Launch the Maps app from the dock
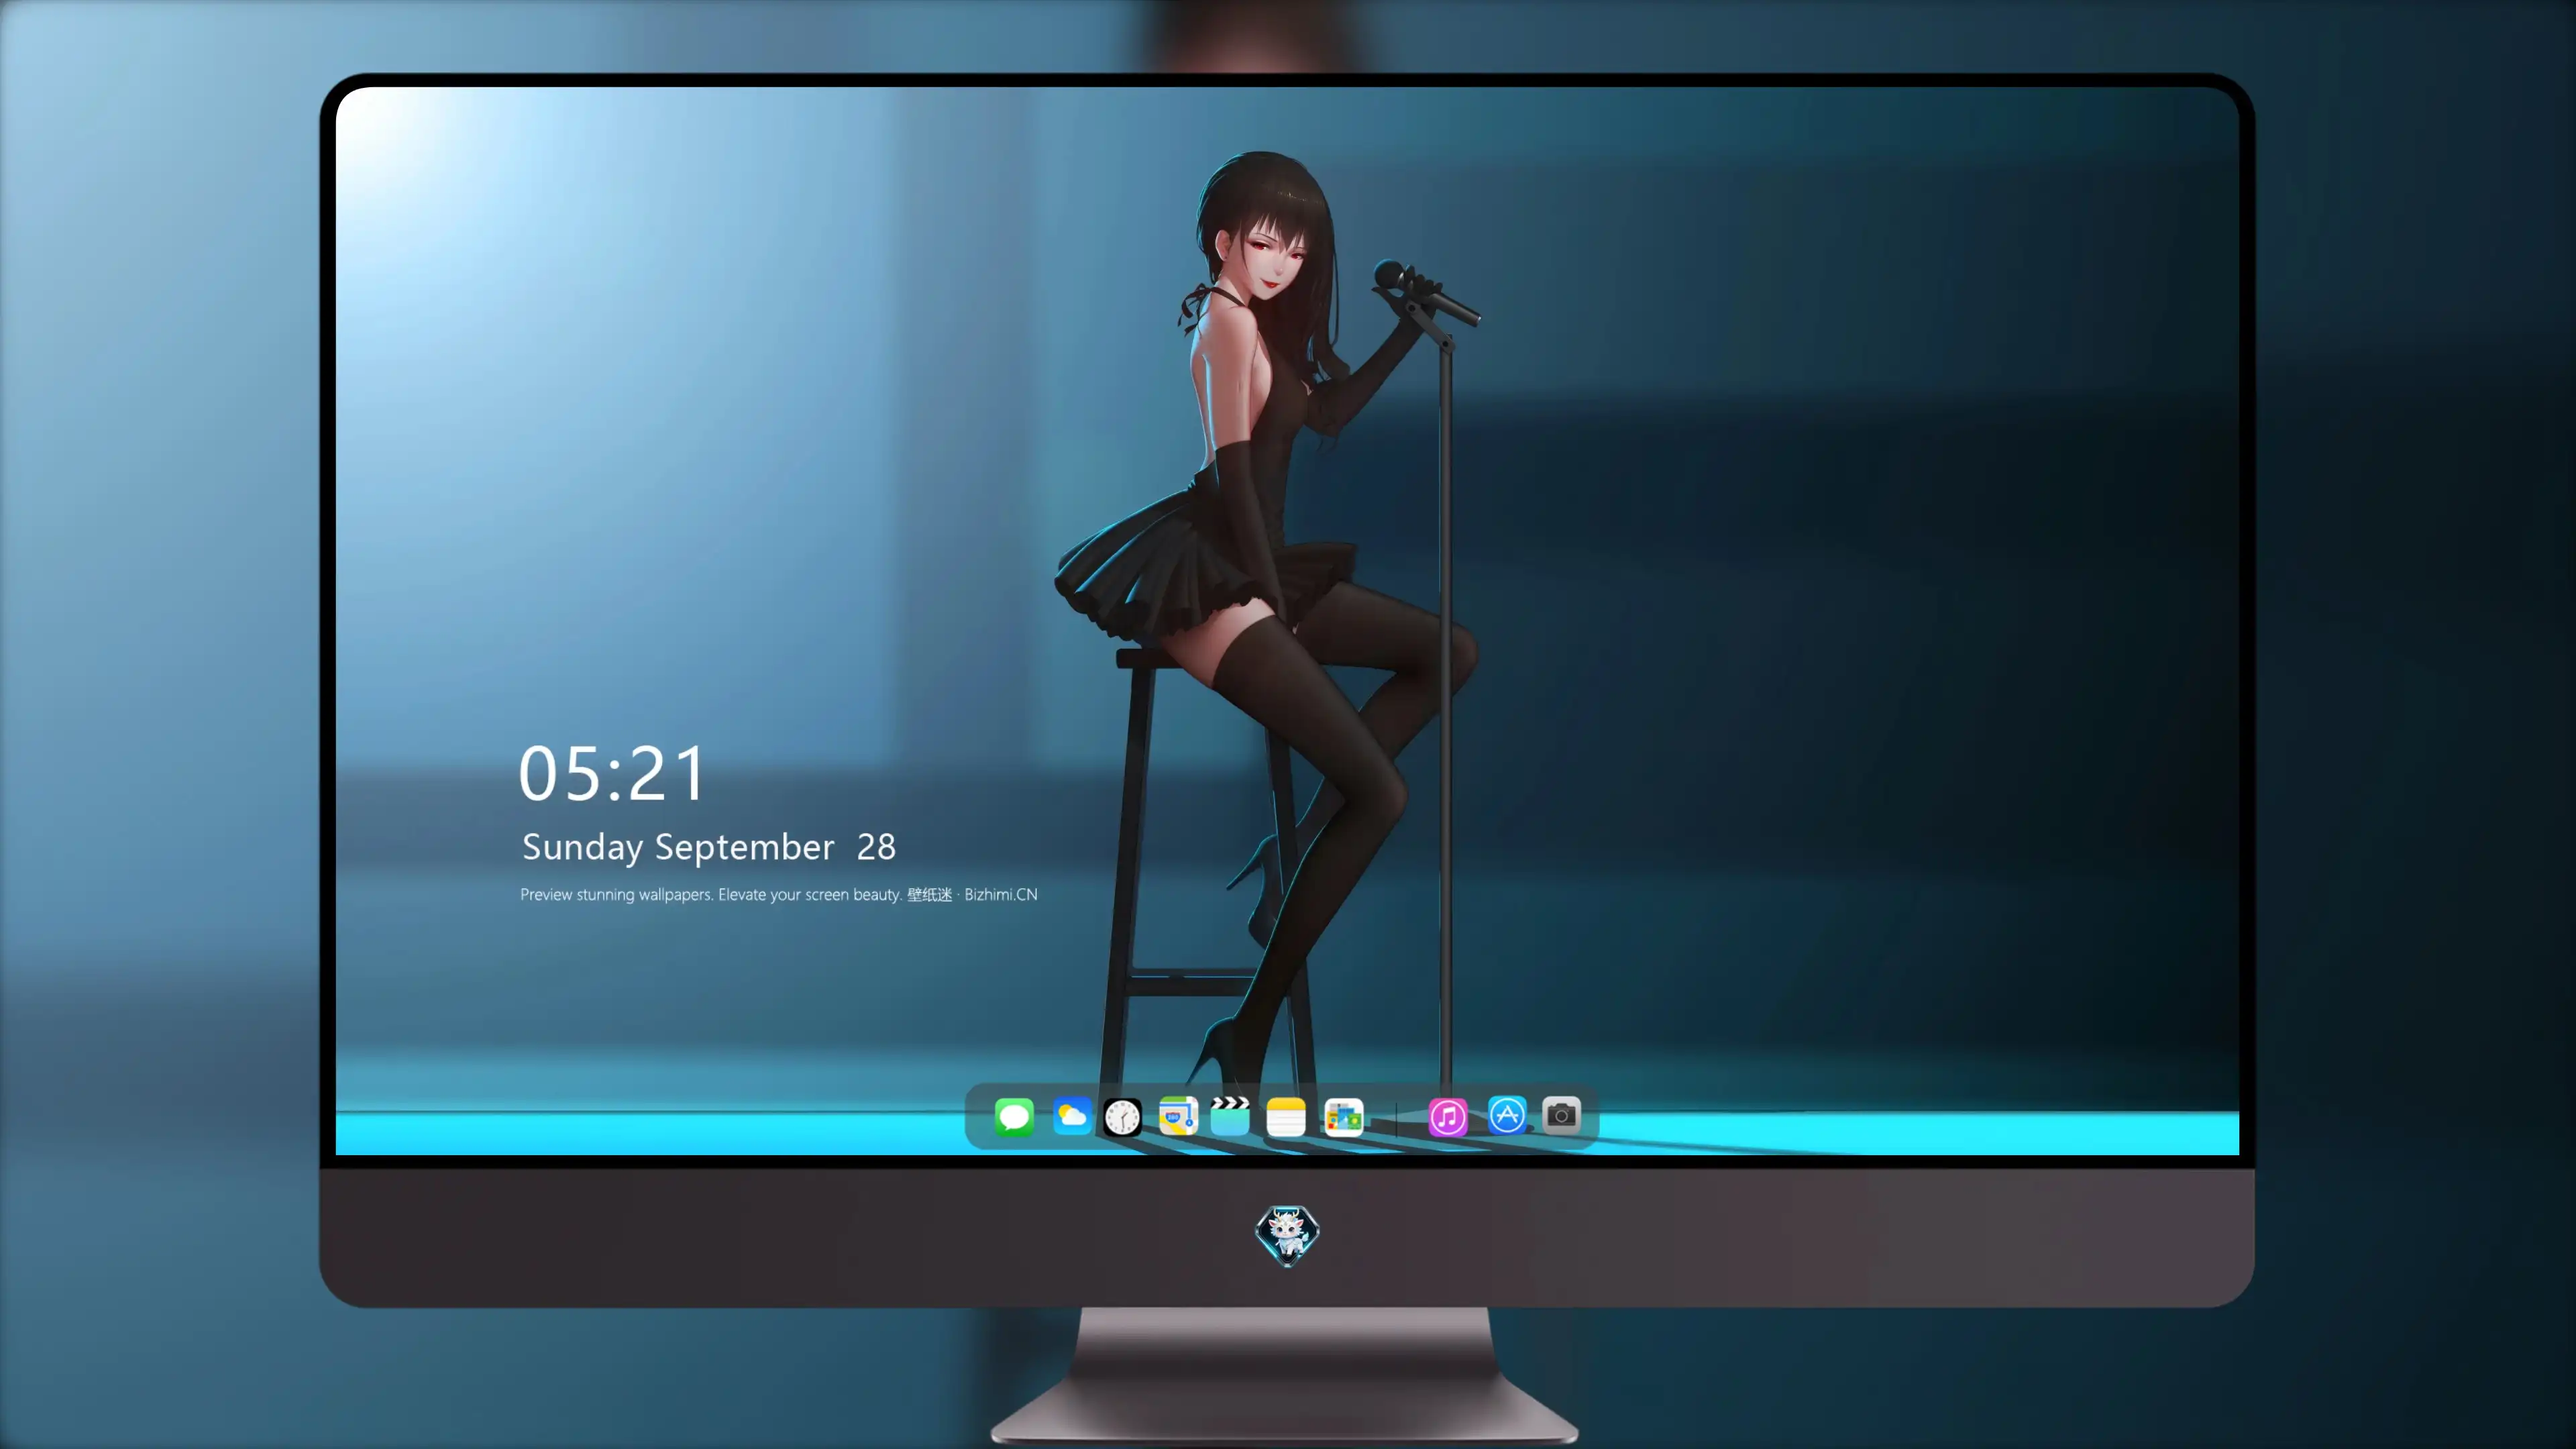Image resolution: width=2576 pixels, height=1449 pixels. click(1178, 1116)
